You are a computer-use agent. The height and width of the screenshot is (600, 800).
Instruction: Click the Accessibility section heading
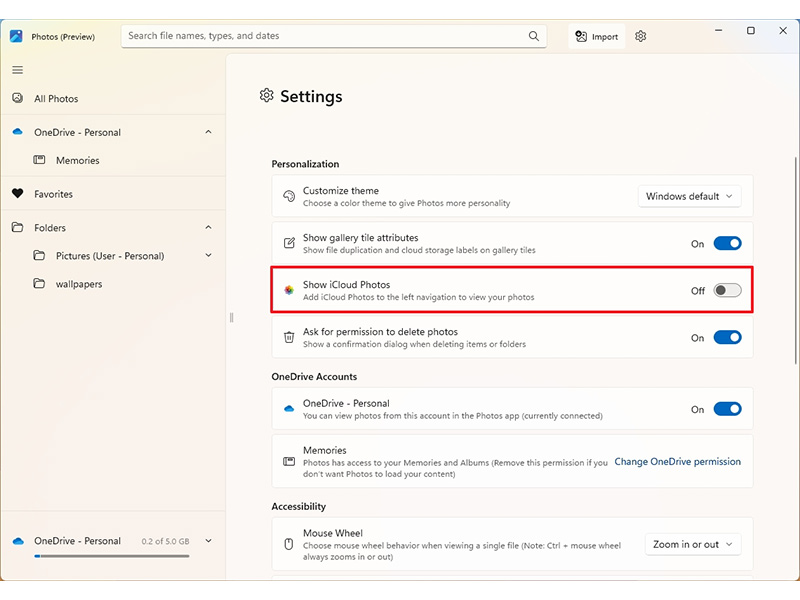(298, 506)
